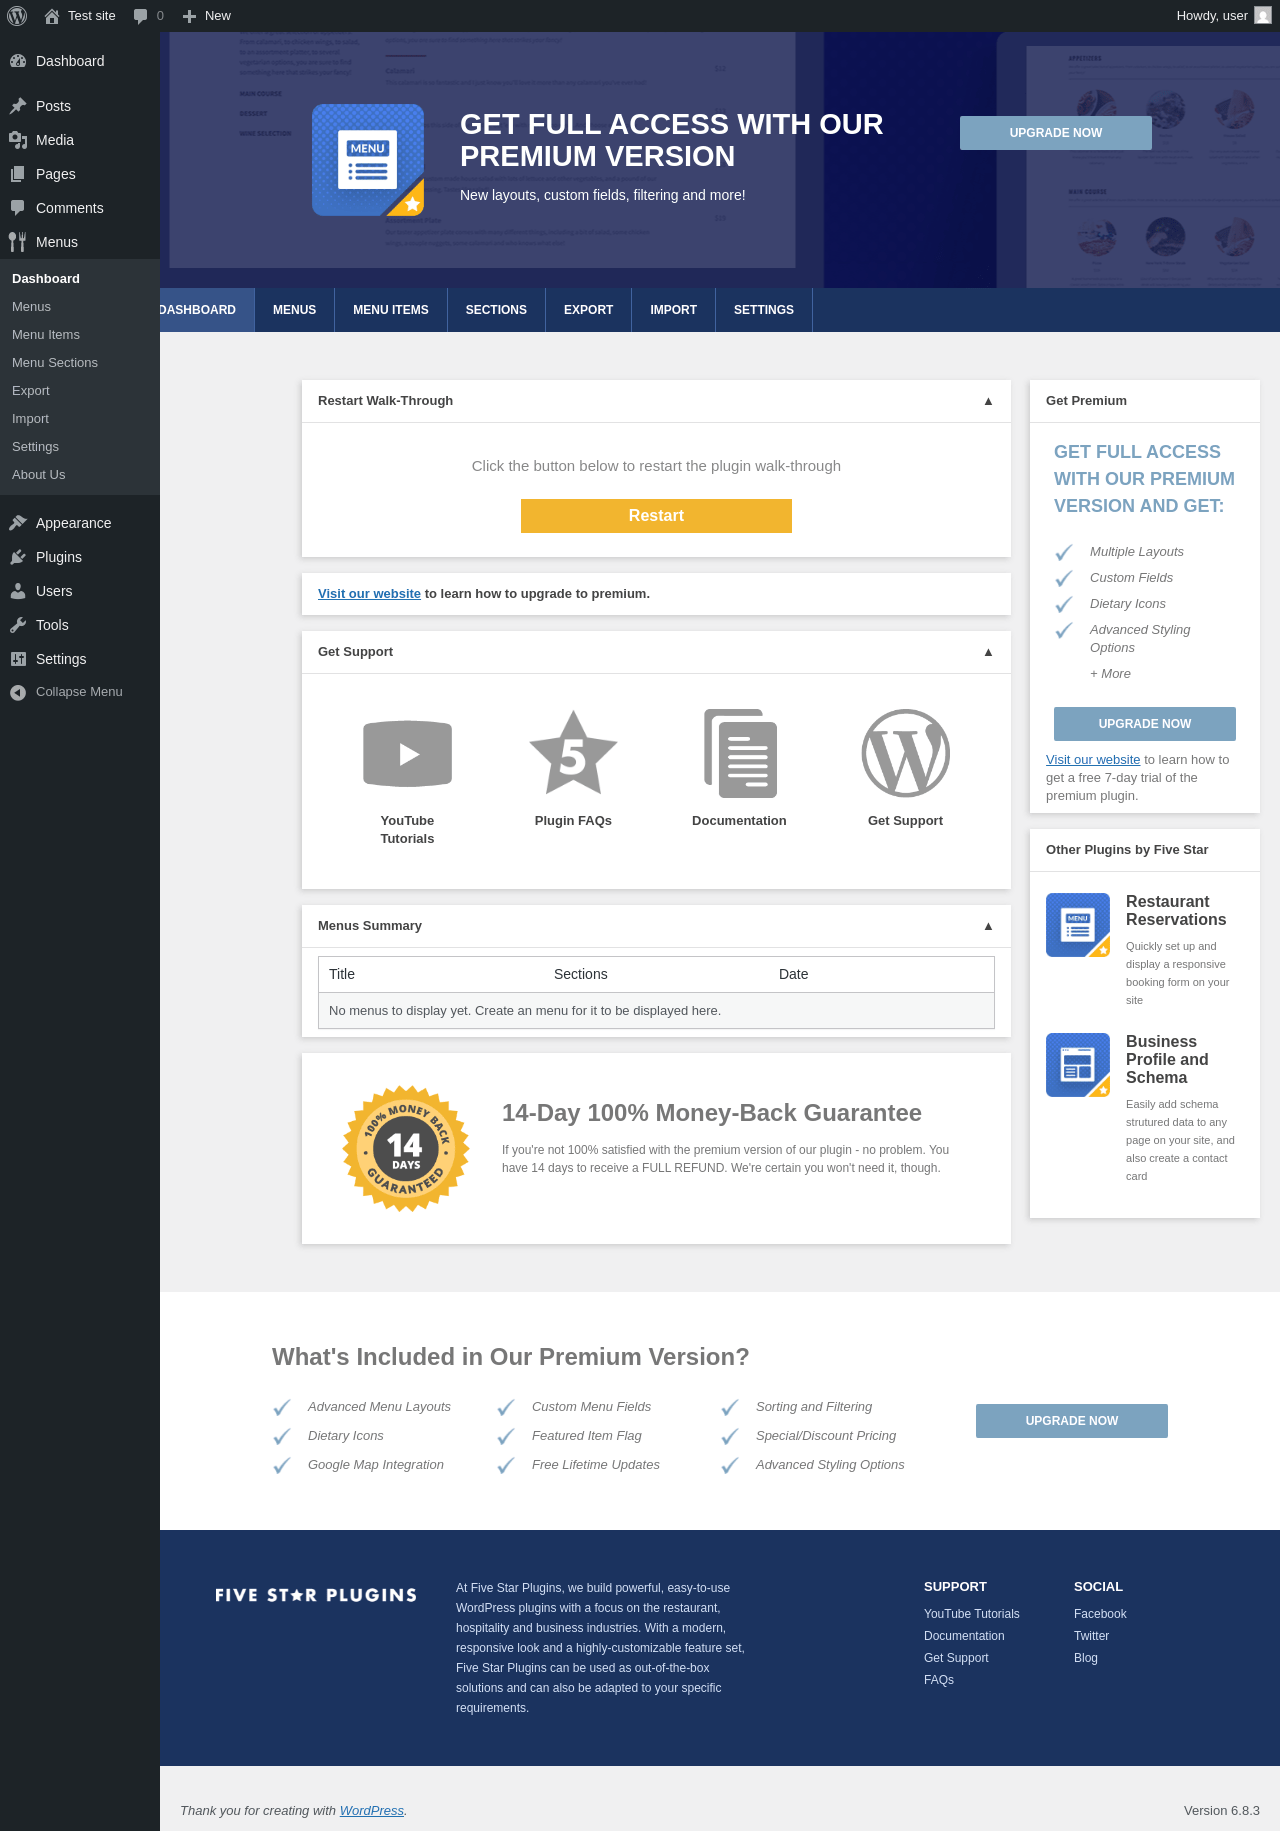Open About Us in sidebar submenu
This screenshot has width=1280, height=1831.
pyautogui.click(x=80, y=475)
